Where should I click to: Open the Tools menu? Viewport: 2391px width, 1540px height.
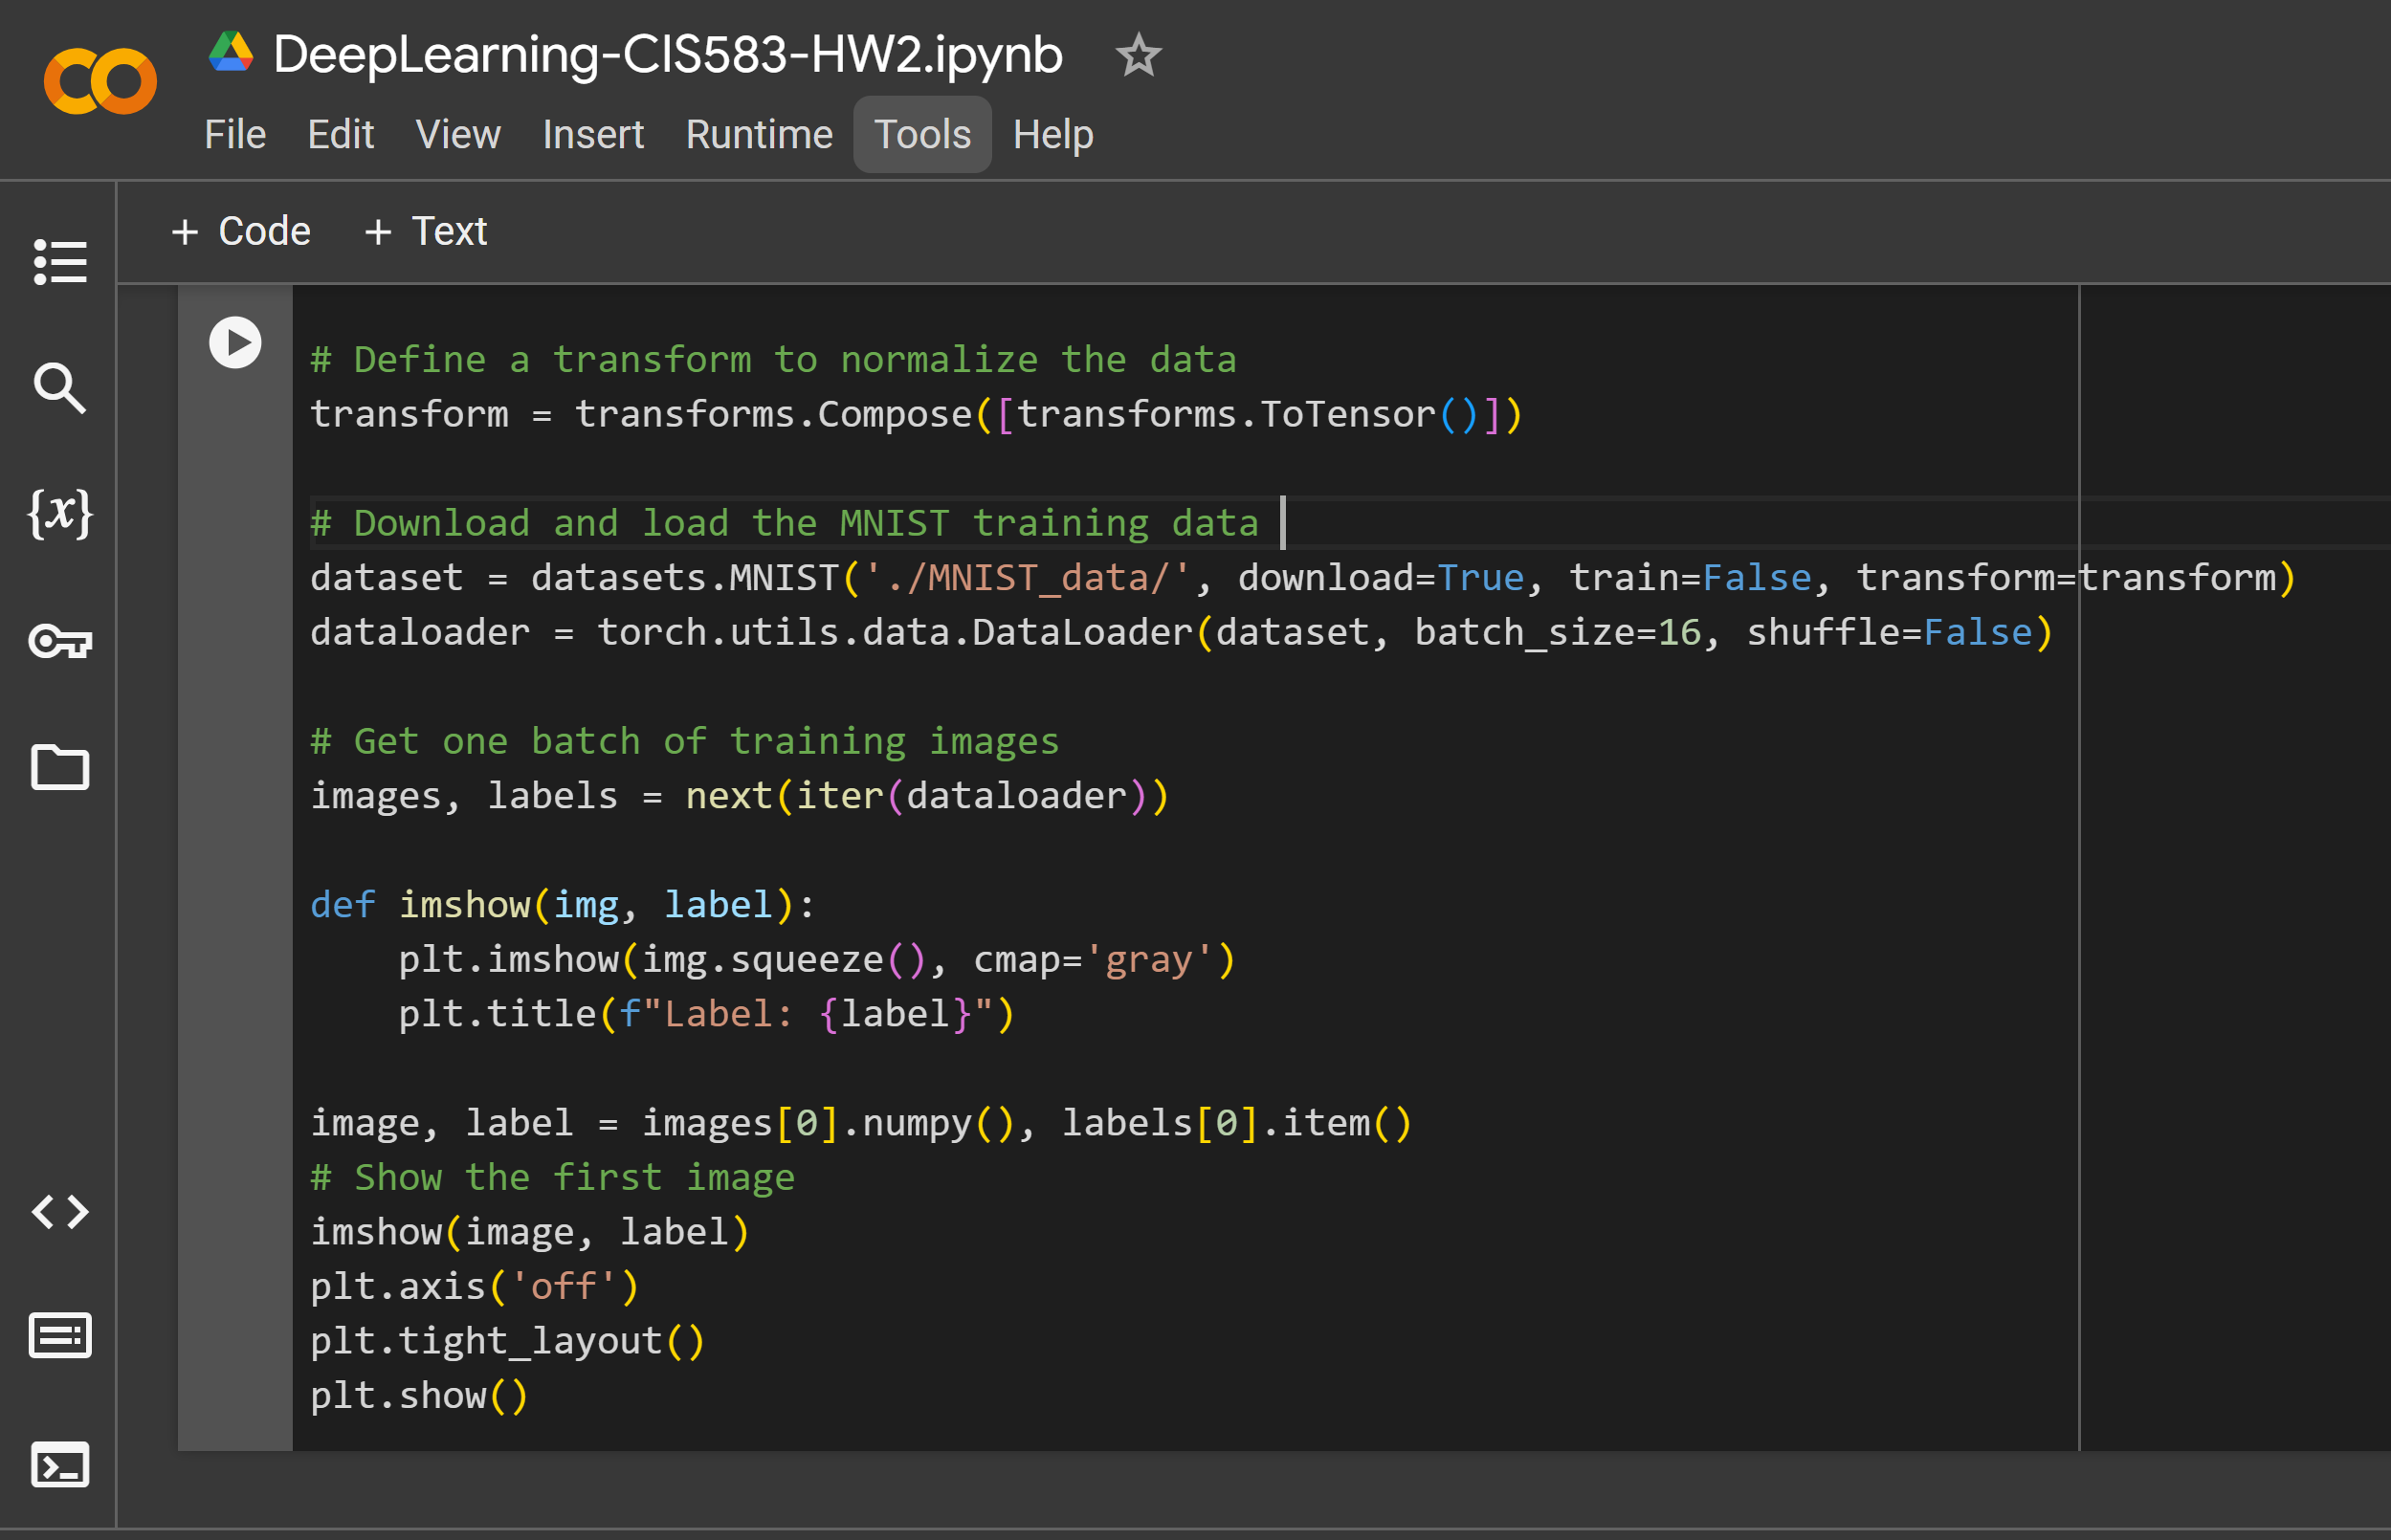click(x=922, y=135)
